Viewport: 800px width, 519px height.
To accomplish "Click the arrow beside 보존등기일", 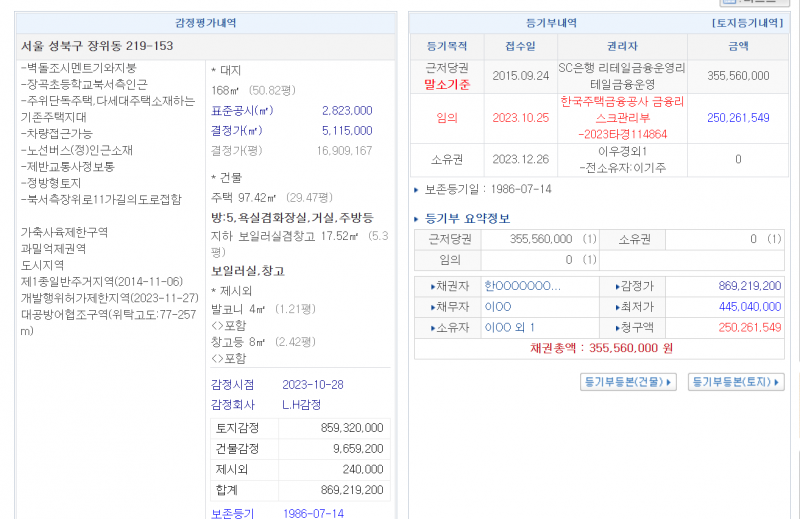I will [x=416, y=188].
